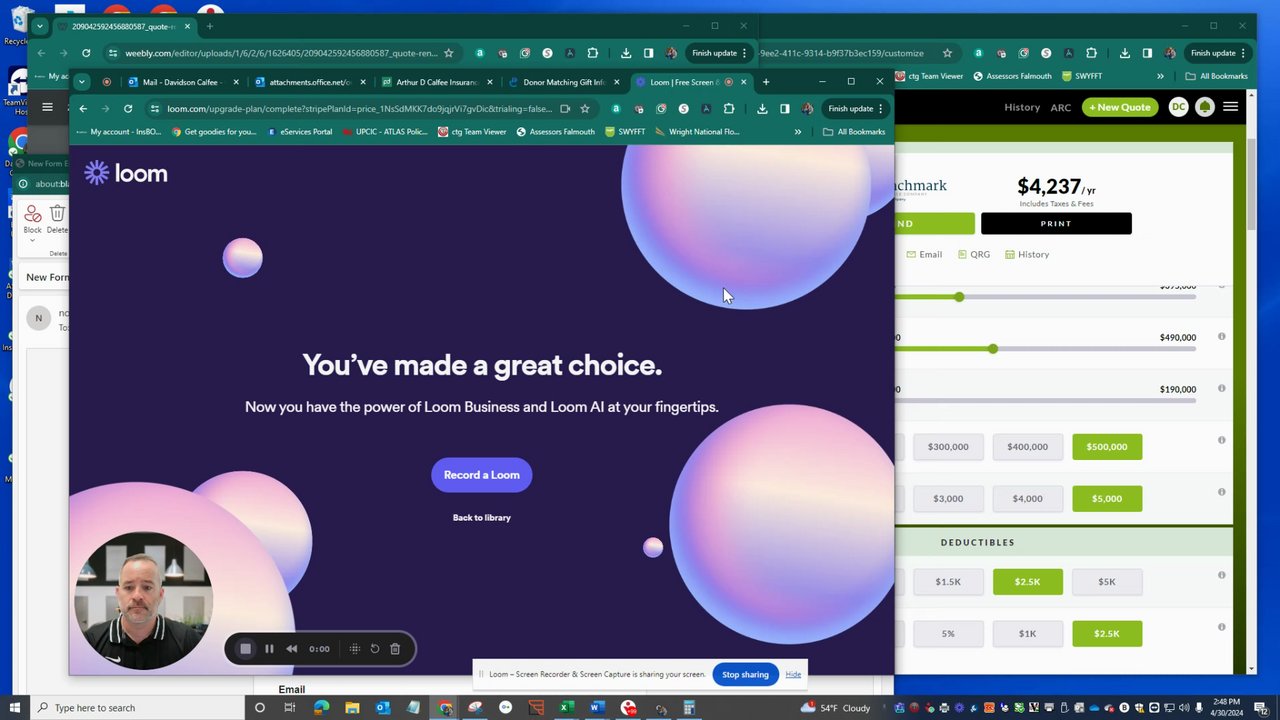The width and height of the screenshot is (1280, 720).
Task: Hide the Loom screen sharing banner
Action: [793, 674]
